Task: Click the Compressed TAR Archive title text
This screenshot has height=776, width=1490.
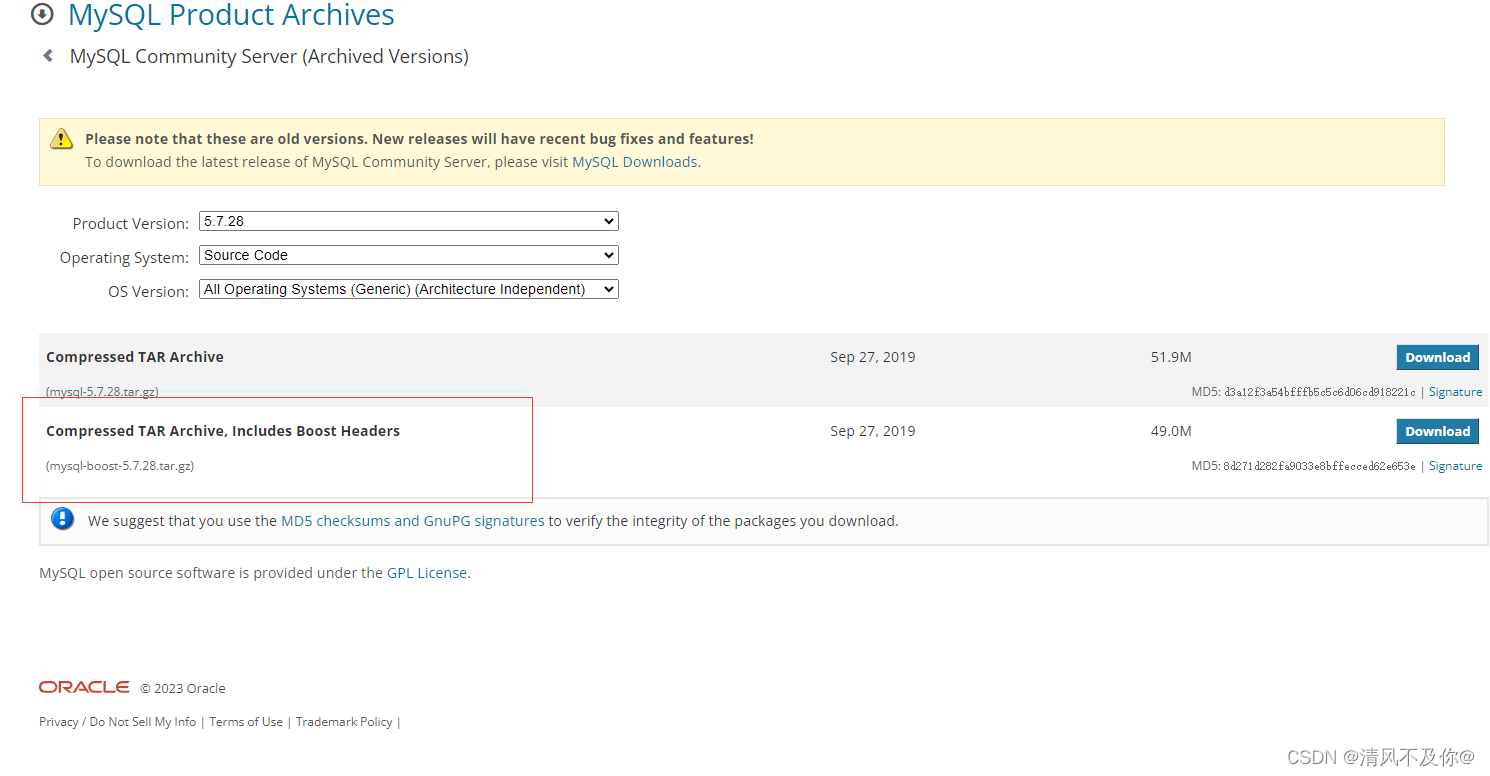Action: (x=135, y=357)
